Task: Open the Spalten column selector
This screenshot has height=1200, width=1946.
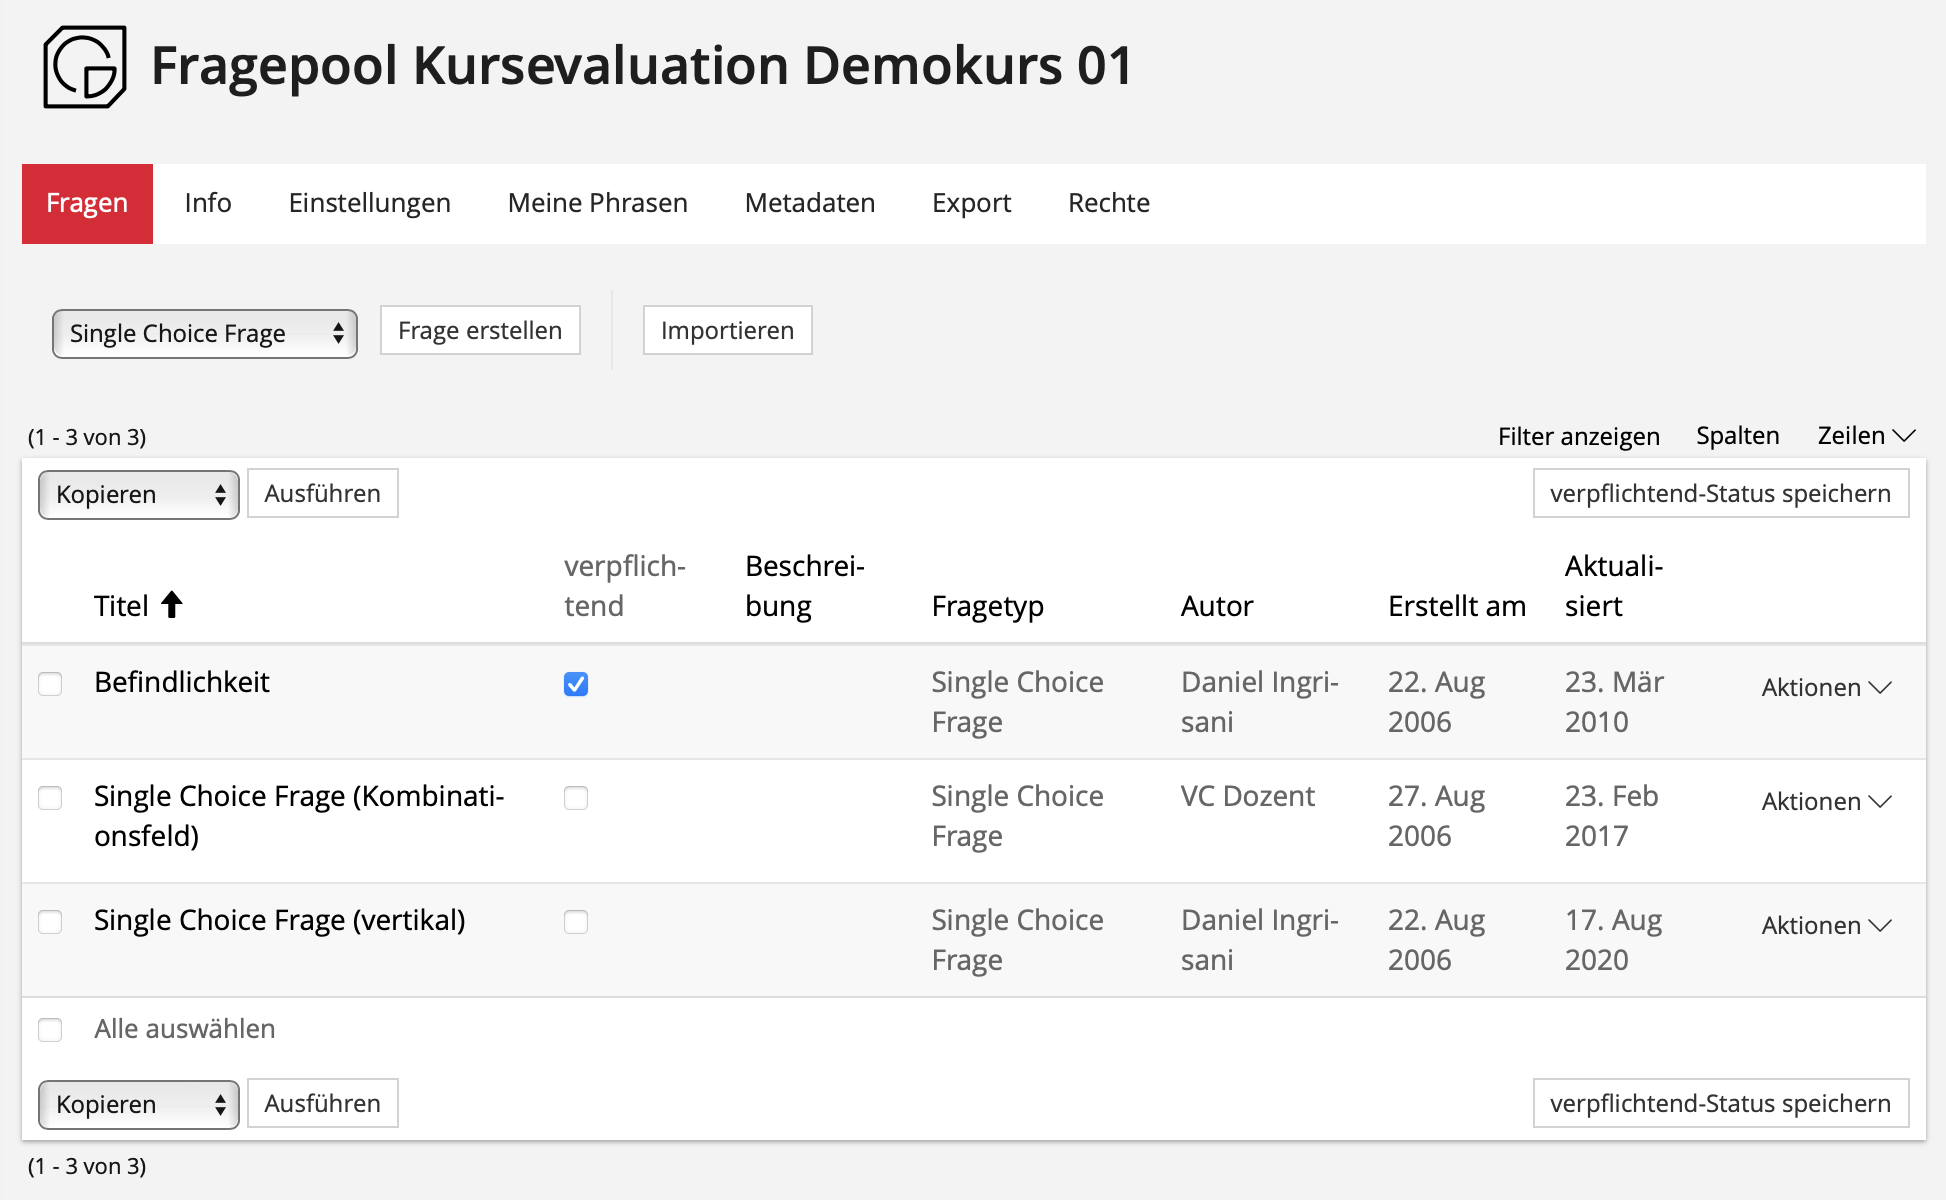Action: pos(1737,436)
